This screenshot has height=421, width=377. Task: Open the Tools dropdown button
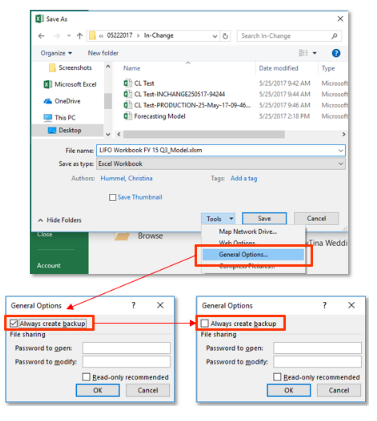tap(218, 219)
